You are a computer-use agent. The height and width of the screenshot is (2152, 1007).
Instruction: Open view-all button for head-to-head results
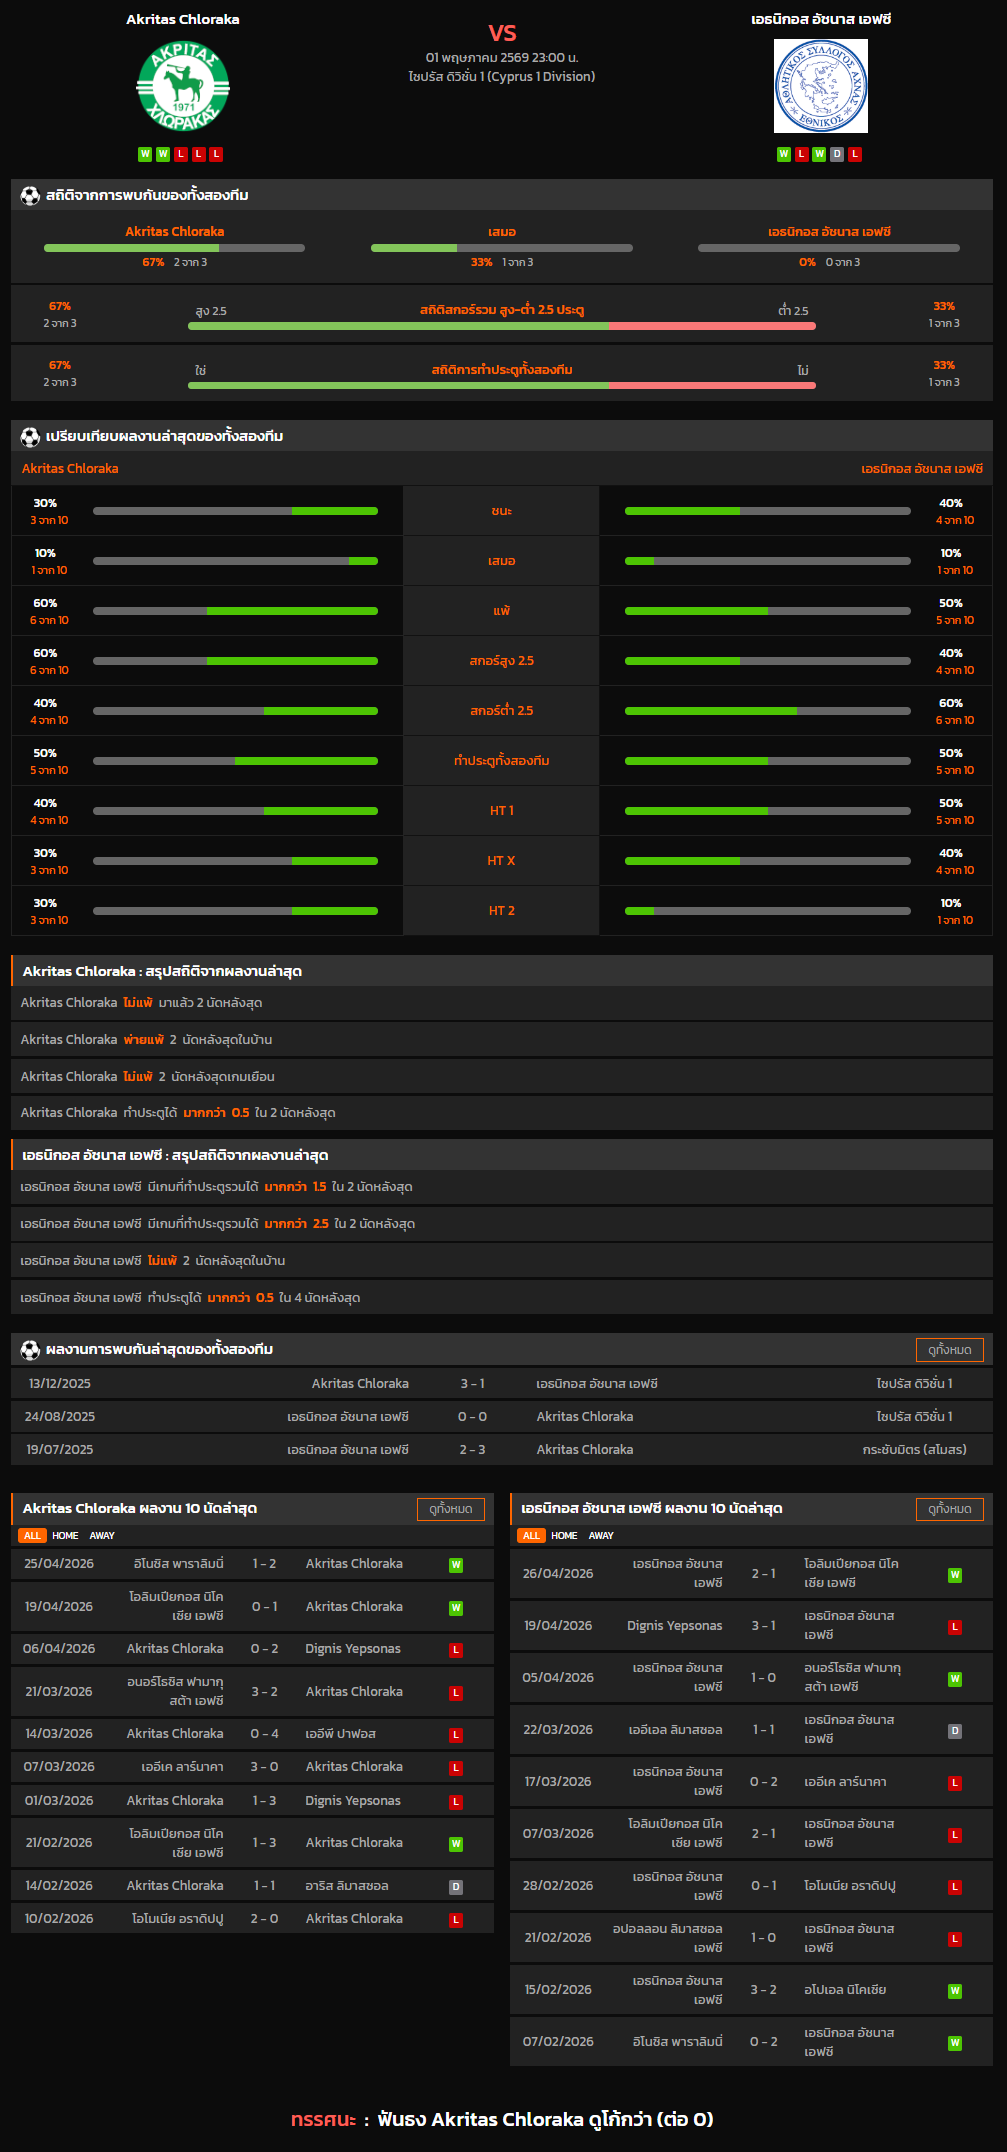click(950, 1350)
